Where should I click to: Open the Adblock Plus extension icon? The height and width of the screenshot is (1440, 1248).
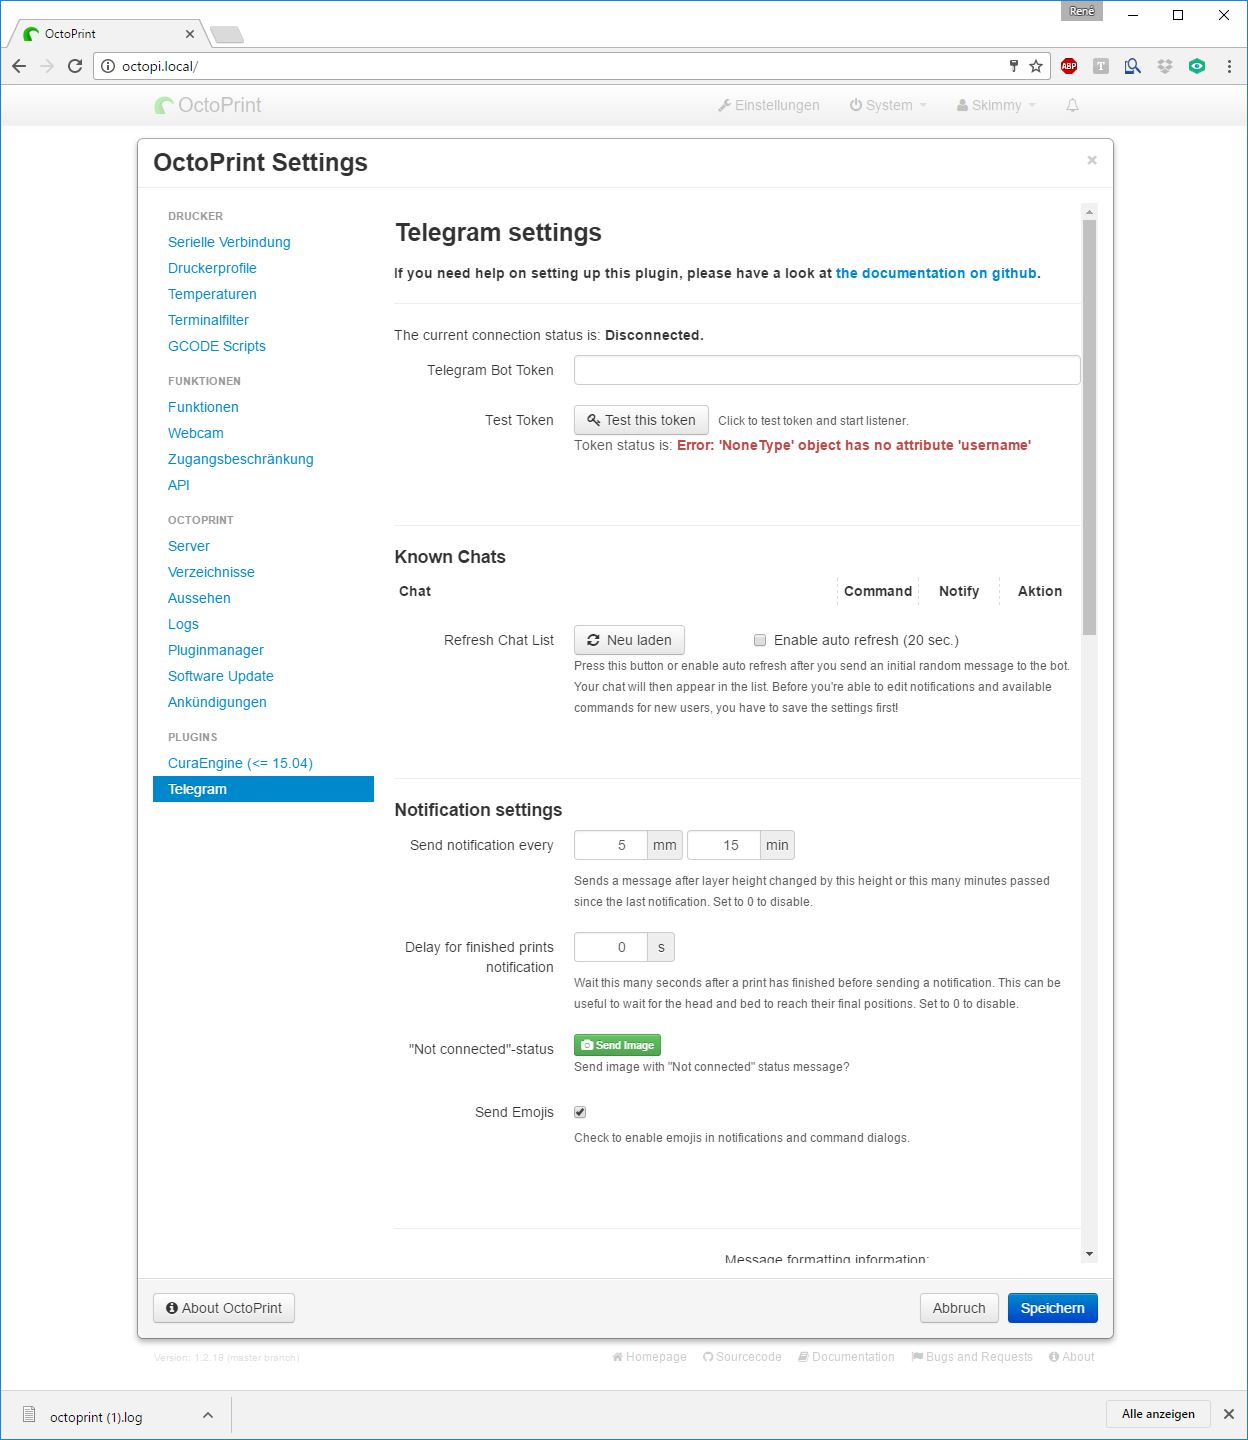click(1069, 66)
